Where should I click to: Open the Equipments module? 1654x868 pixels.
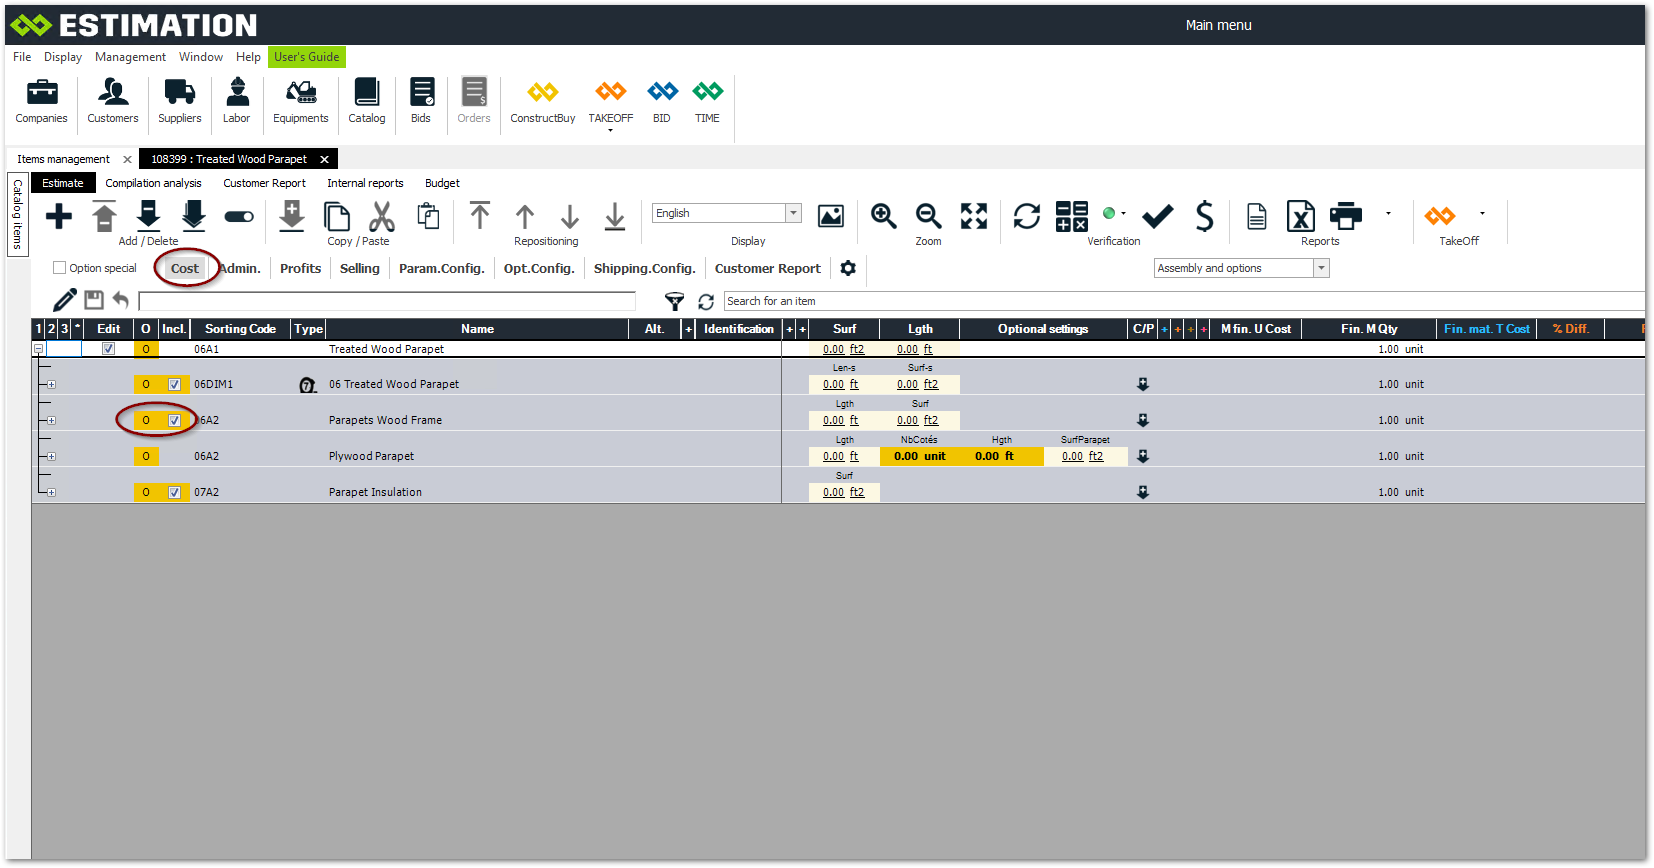coord(300,101)
